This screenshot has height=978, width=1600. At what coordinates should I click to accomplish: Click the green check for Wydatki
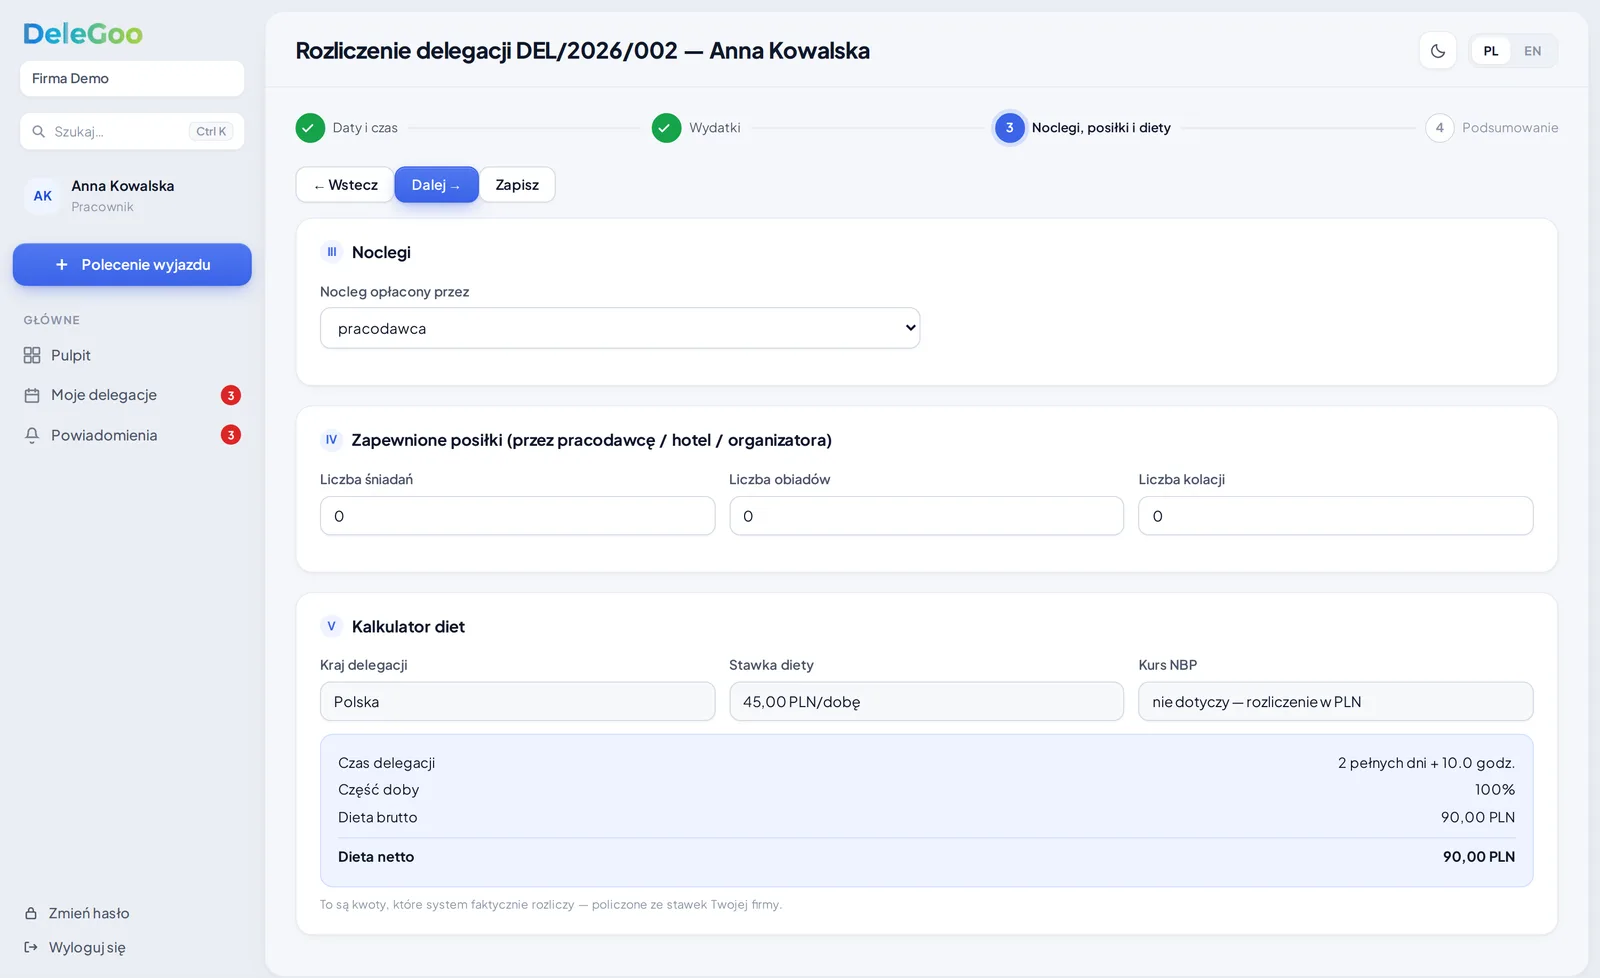pyautogui.click(x=666, y=128)
